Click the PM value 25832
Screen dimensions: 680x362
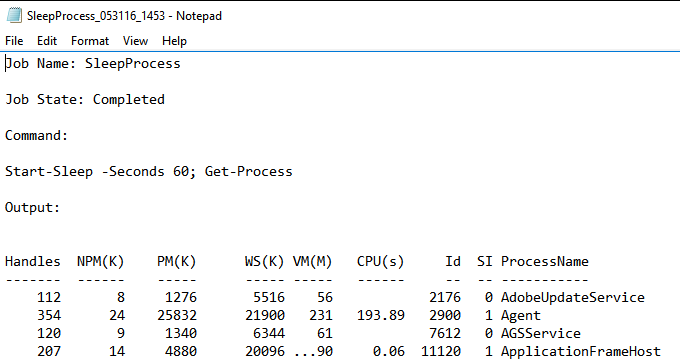click(x=177, y=316)
